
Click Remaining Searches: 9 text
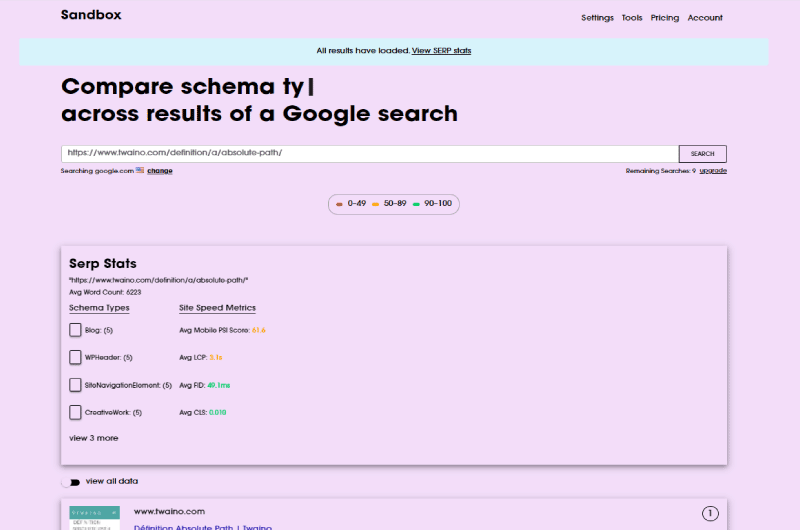point(661,171)
